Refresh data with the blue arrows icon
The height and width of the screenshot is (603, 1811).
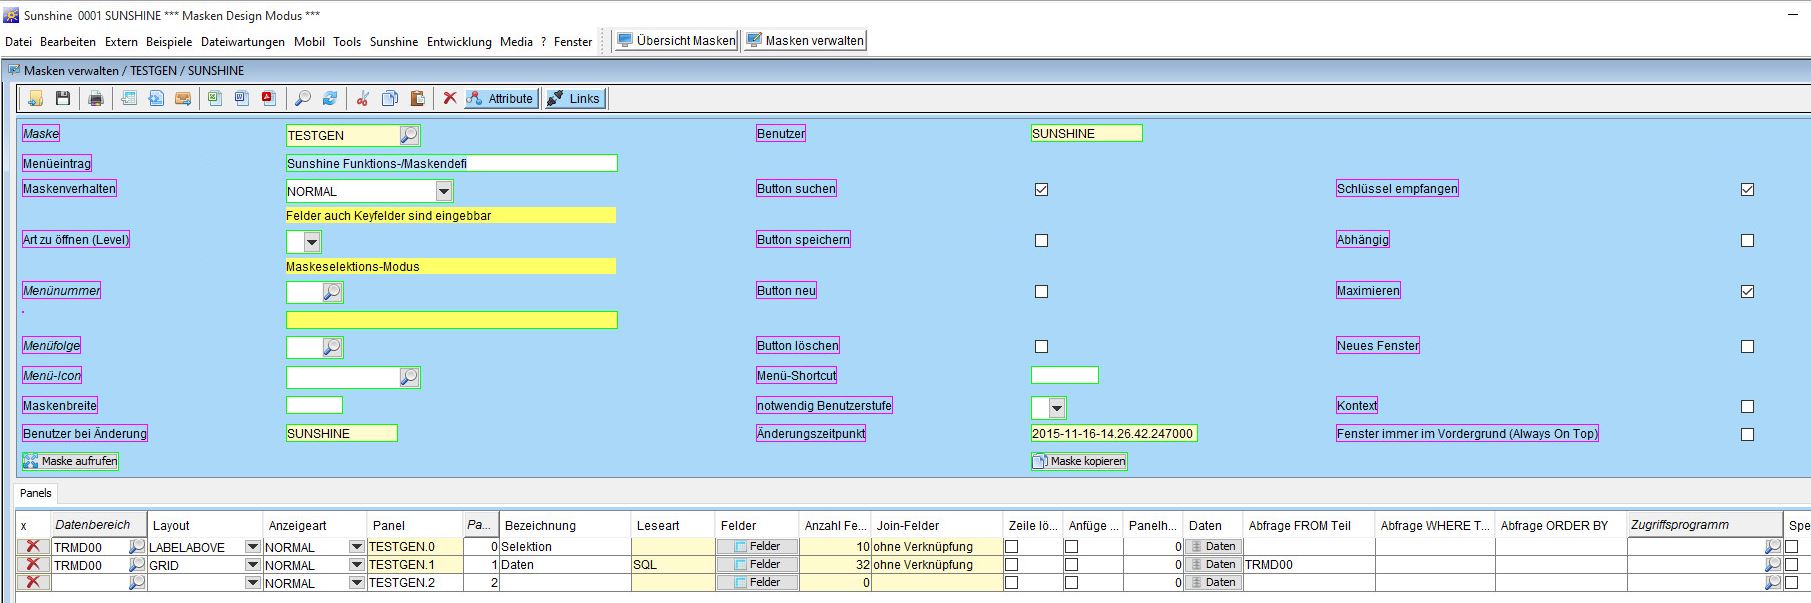pyautogui.click(x=329, y=98)
